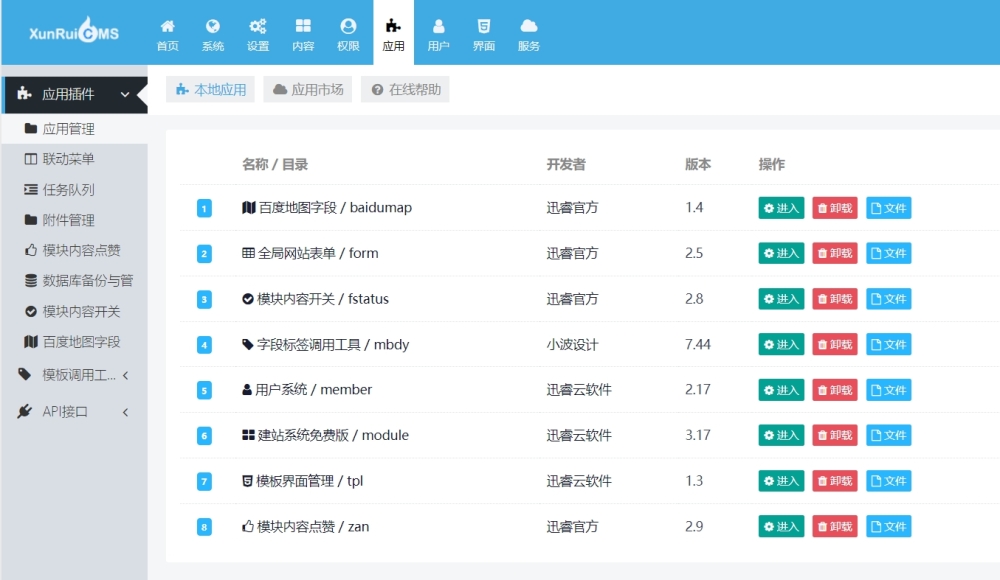The width and height of the screenshot is (1000, 580).
Task: Click developer 小波设计 in mbdy row
Action: coord(572,345)
